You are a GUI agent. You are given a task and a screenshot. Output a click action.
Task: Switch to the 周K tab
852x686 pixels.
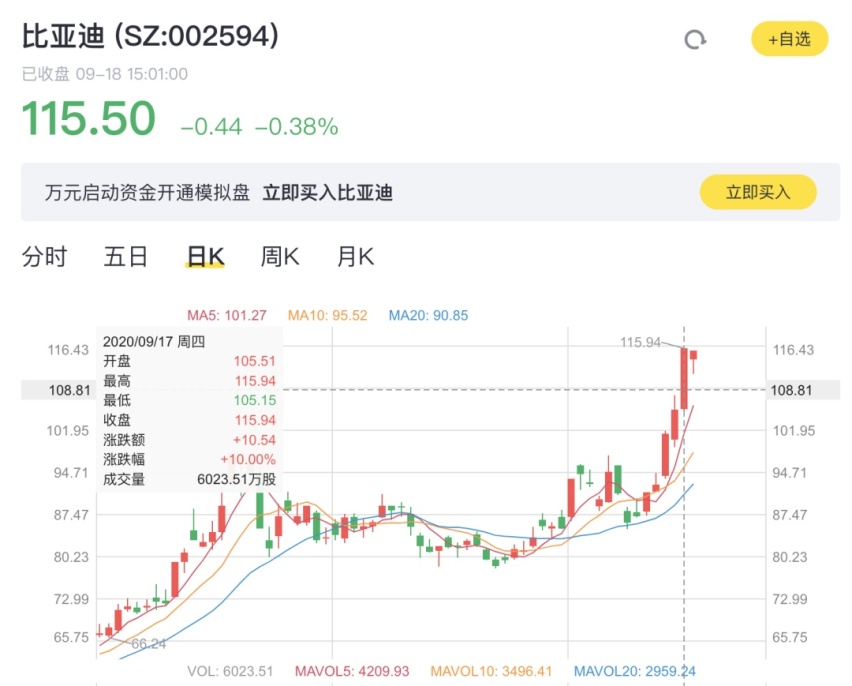280,257
